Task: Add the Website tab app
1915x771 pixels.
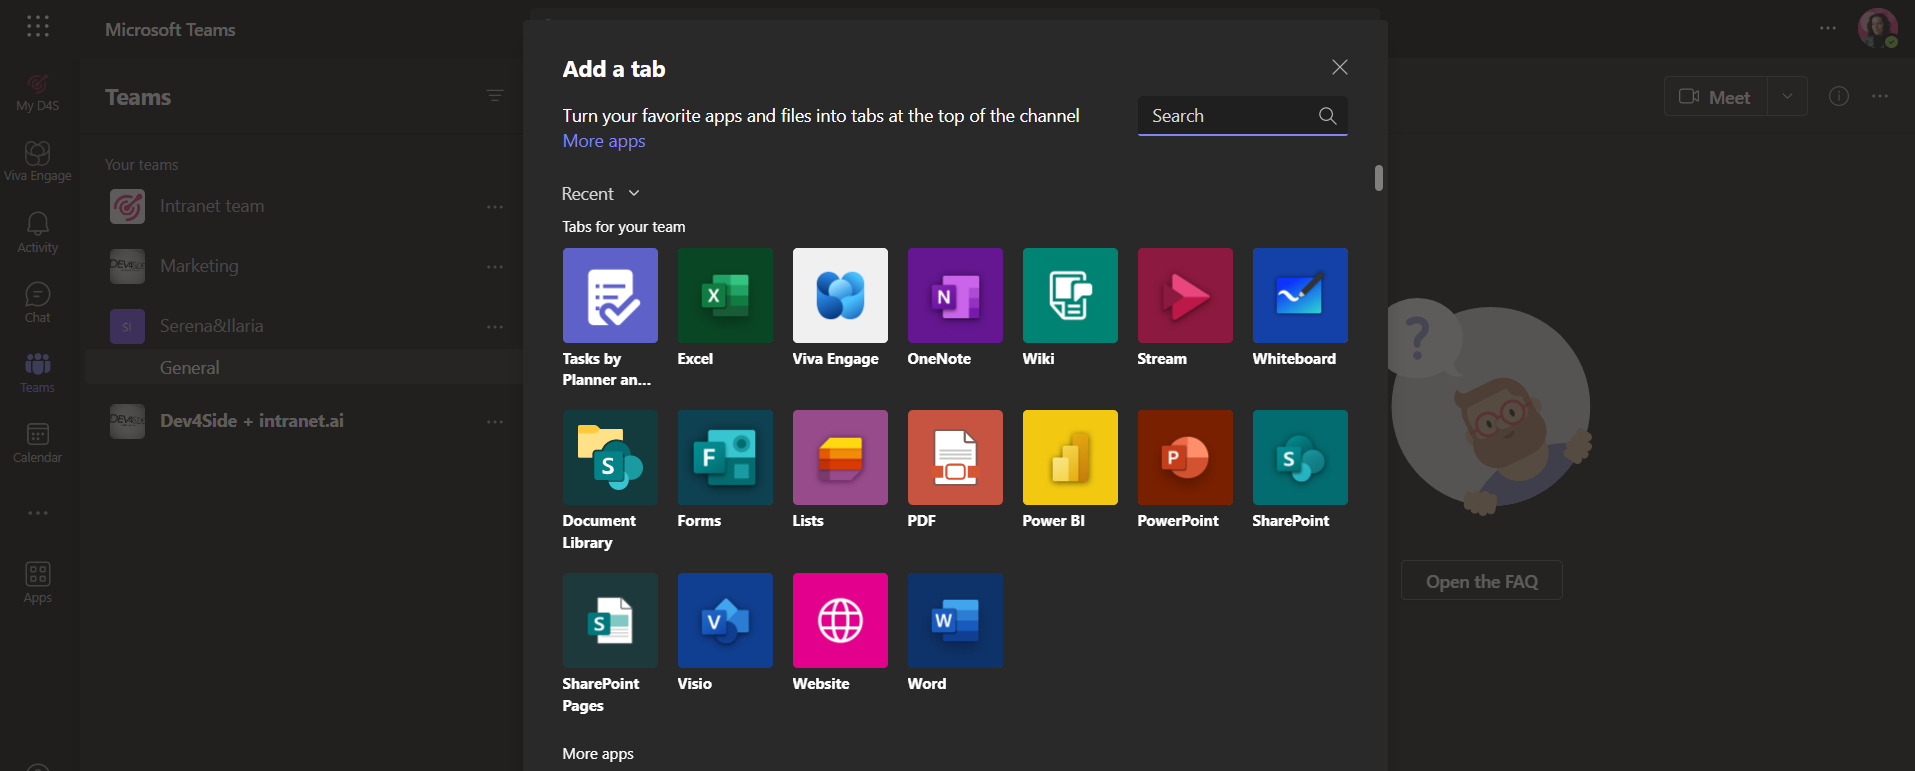Action: click(x=840, y=621)
